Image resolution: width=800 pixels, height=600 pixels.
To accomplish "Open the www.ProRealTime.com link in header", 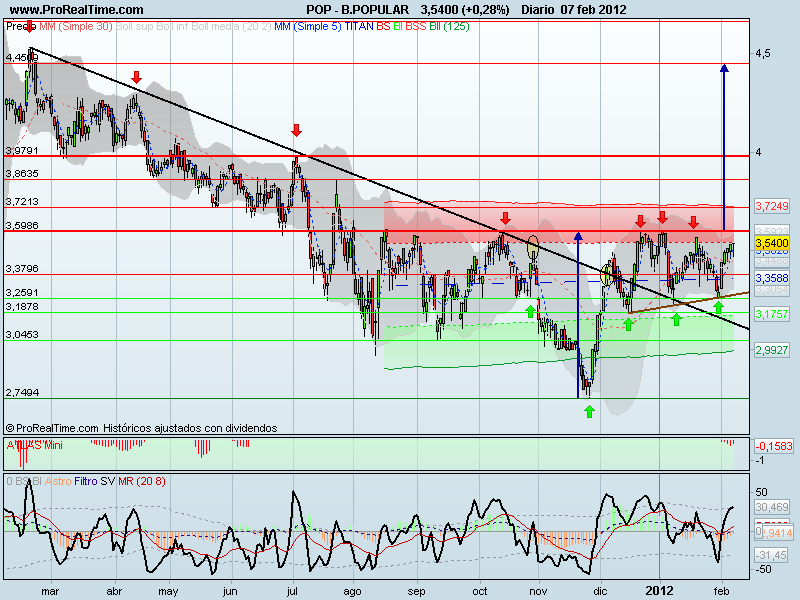I will pyautogui.click(x=77, y=10).
